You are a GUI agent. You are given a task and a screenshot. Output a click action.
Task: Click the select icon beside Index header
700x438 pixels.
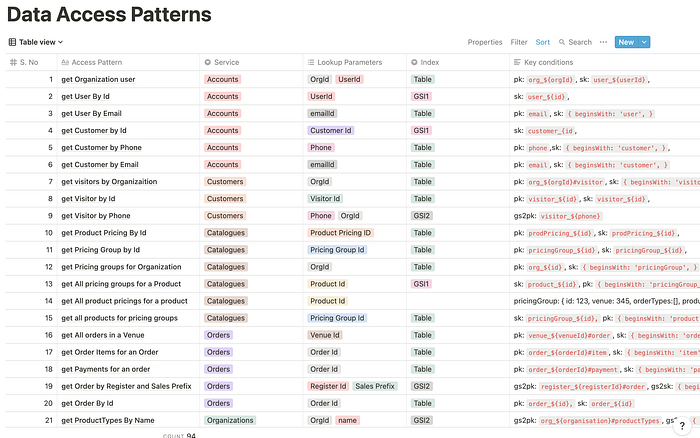[414, 62]
